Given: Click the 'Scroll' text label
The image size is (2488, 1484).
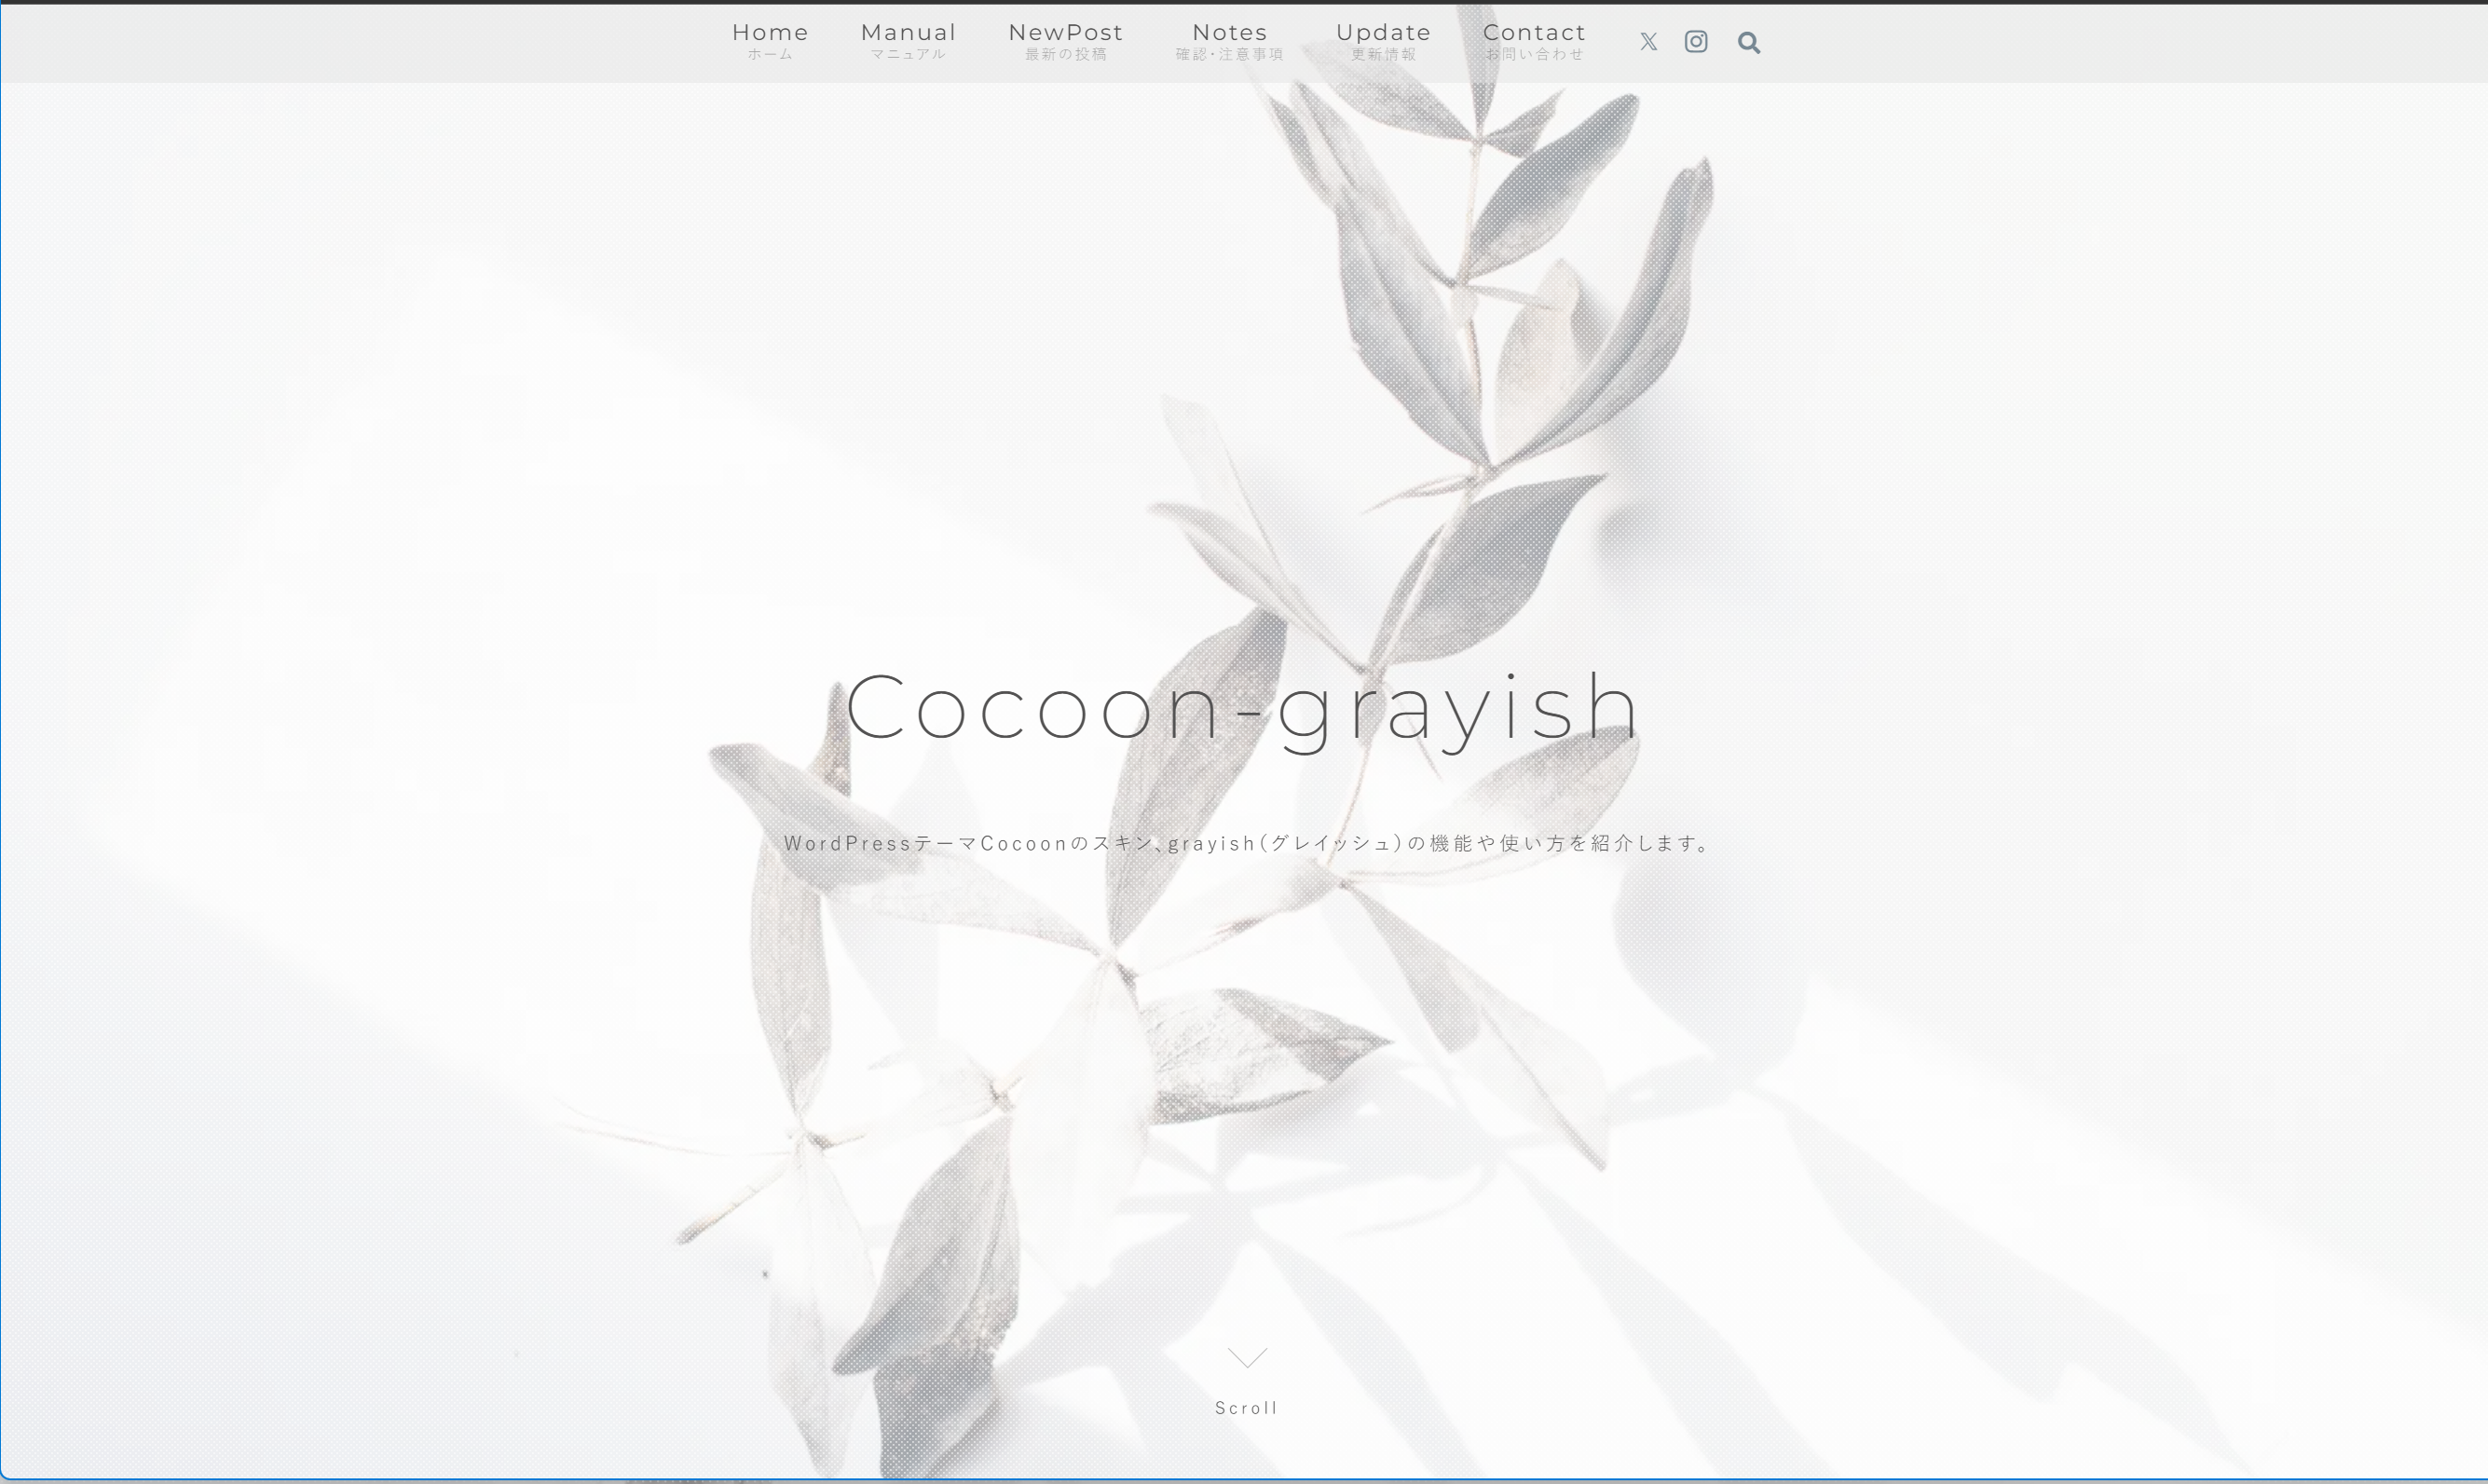Looking at the screenshot, I should tap(1246, 1408).
